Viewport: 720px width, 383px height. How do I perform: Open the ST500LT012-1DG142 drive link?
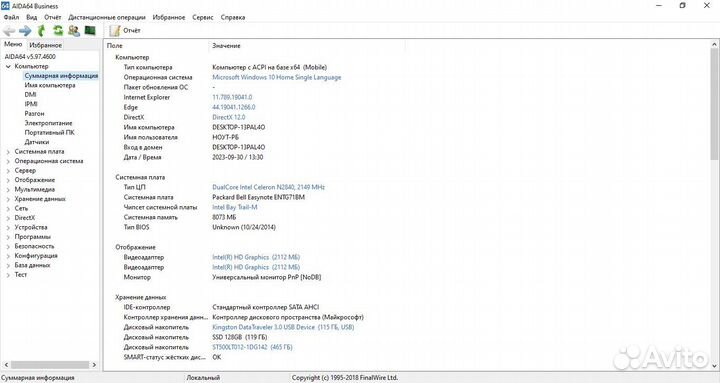pos(252,347)
